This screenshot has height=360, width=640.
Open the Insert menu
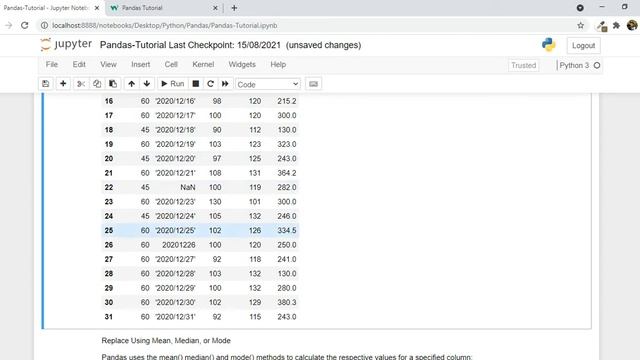(x=140, y=64)
